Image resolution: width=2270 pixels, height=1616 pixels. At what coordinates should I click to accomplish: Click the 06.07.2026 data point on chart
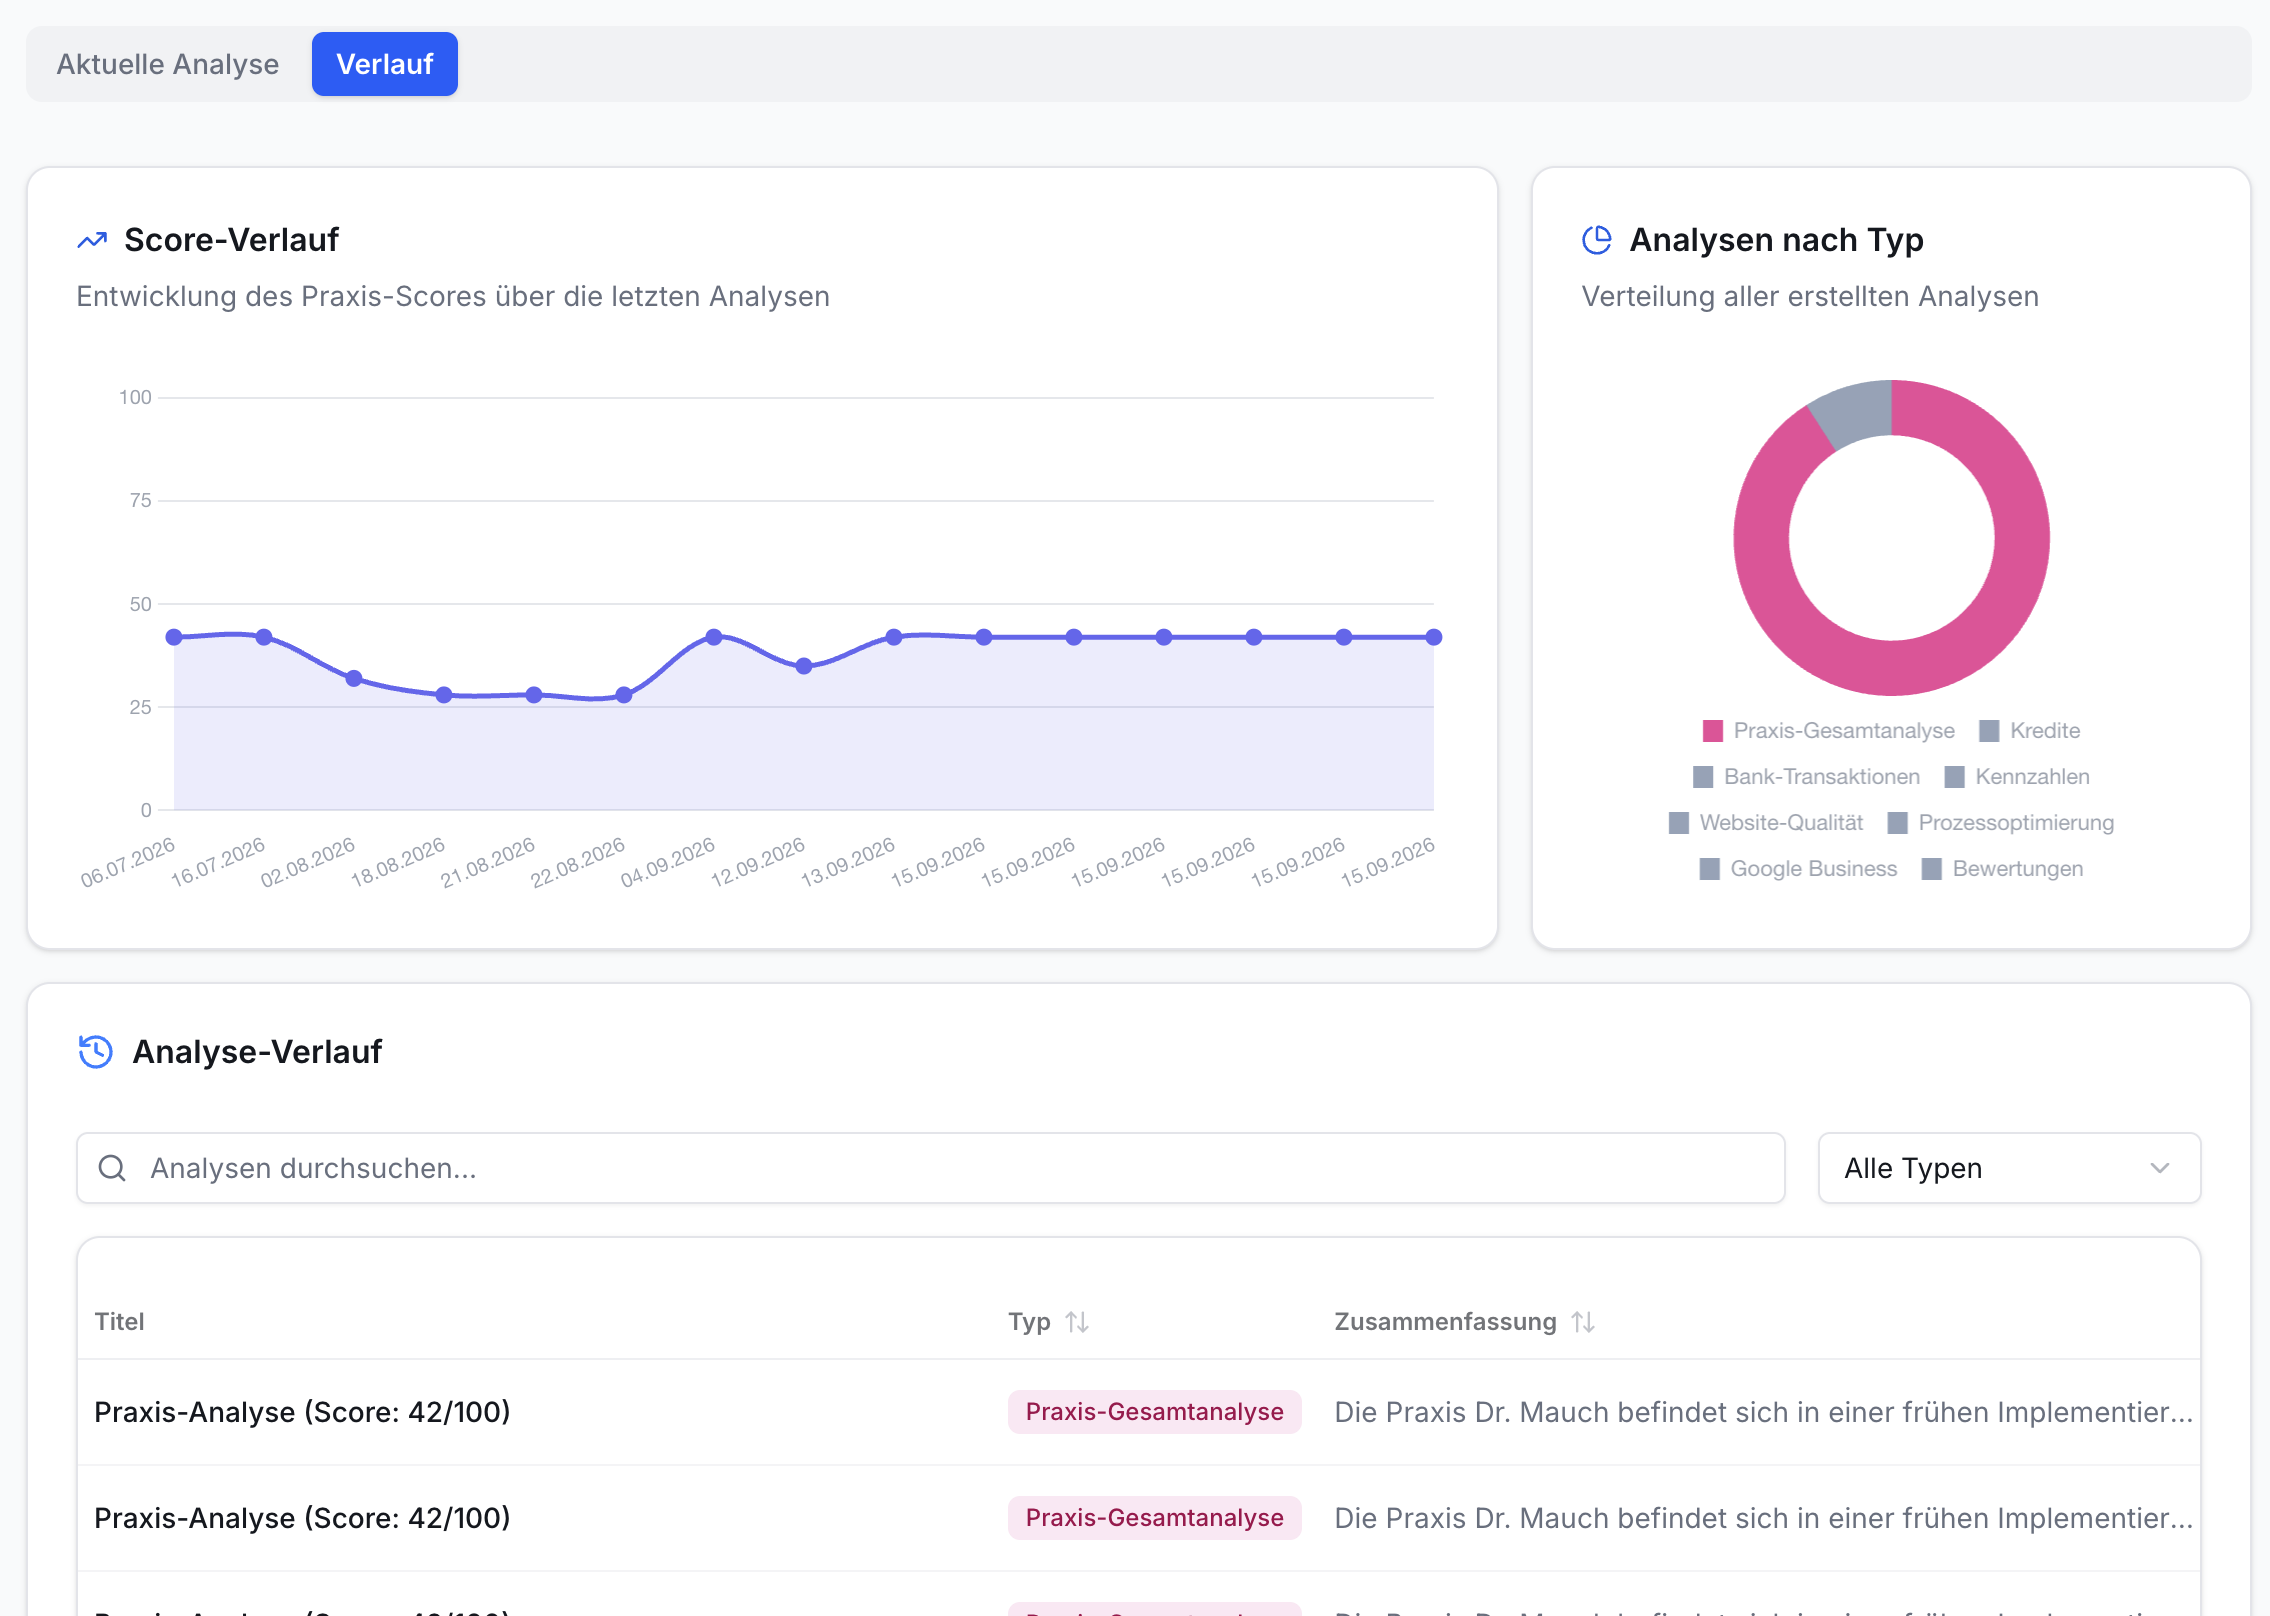pyautogui.click(x=174, y=637)
